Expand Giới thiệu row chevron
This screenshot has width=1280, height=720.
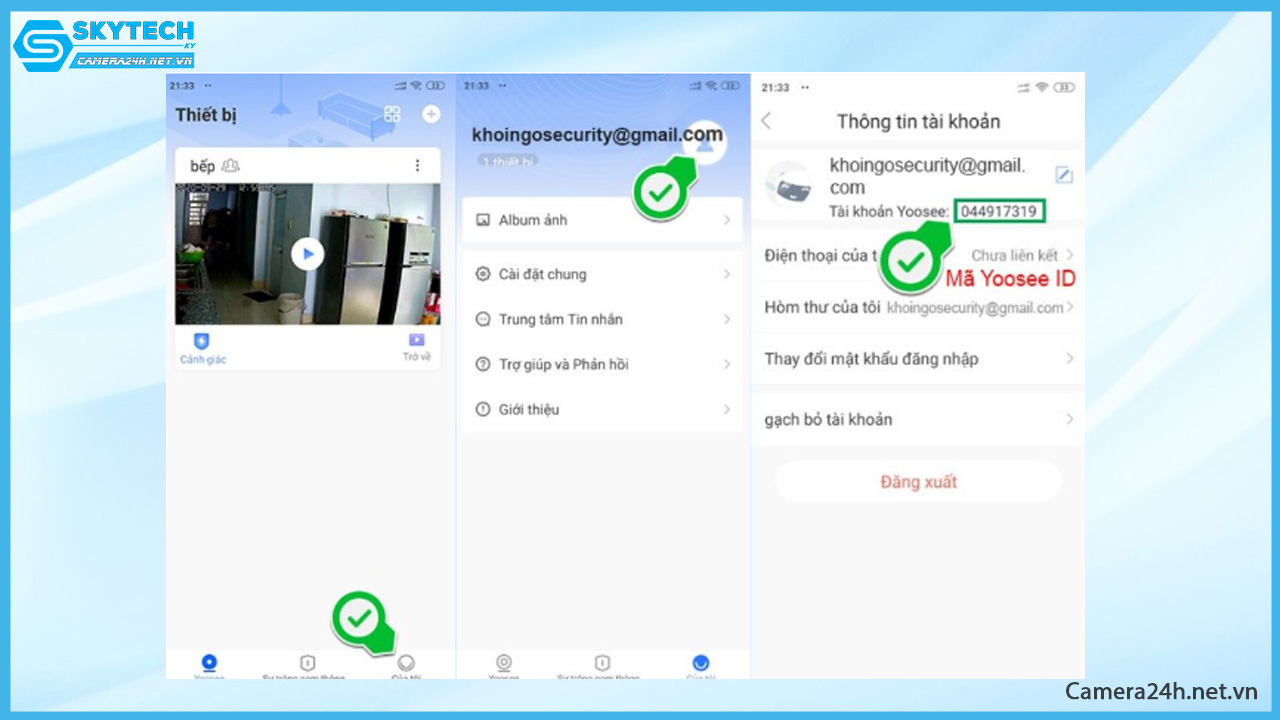(727, 409)
